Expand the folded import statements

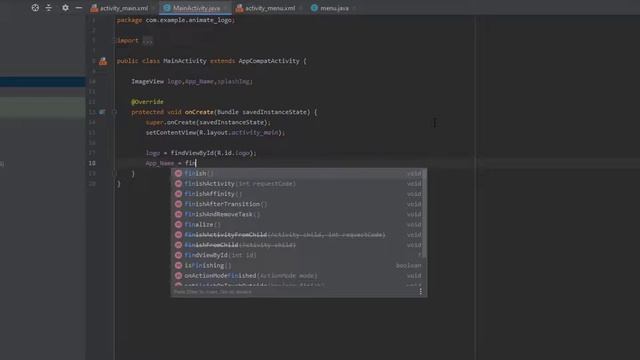click(x=147, y=40)
